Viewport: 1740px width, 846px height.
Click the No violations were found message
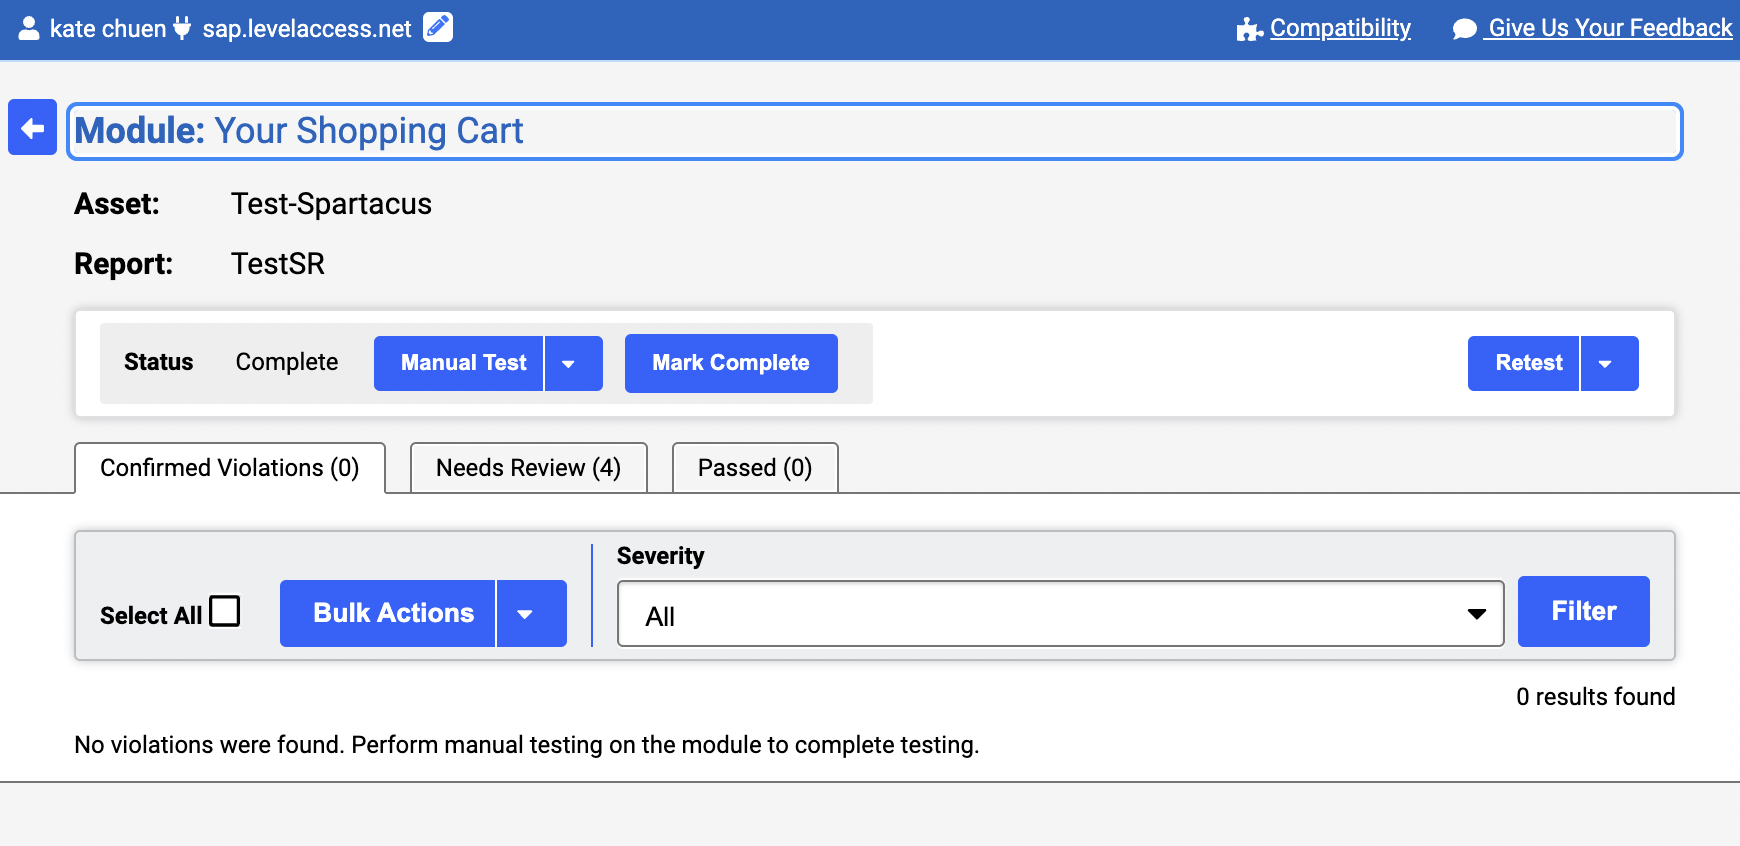527,745
